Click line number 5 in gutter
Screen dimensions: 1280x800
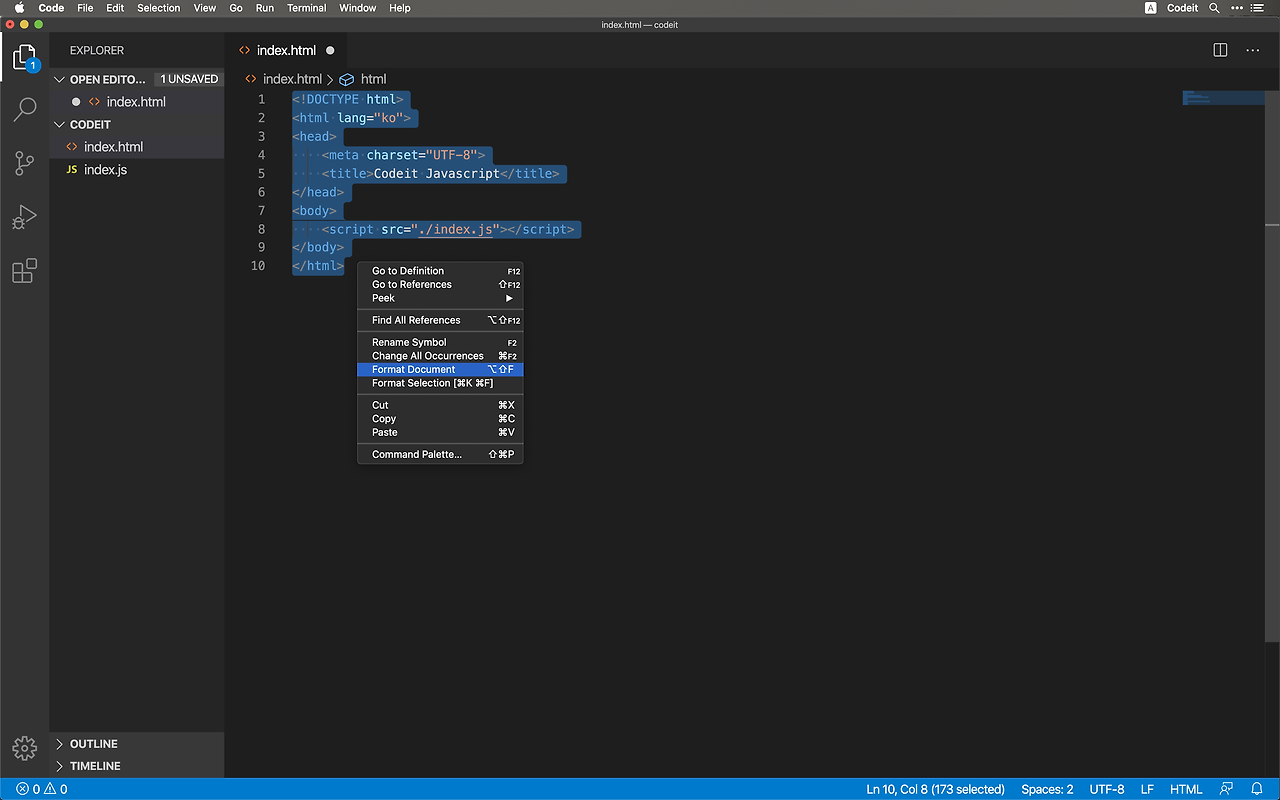261,173
